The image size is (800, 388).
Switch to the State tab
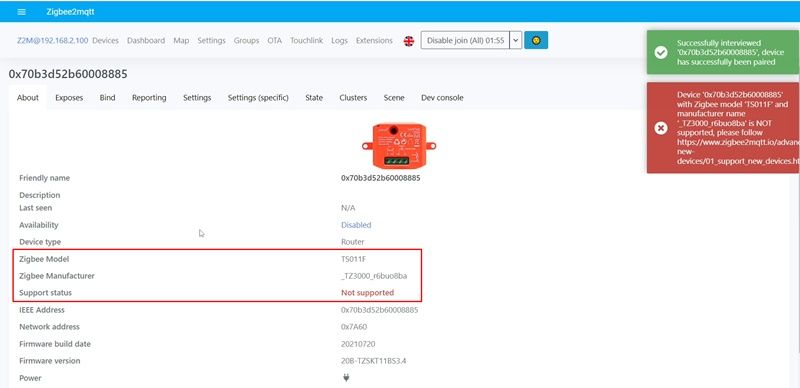(314, 98)
